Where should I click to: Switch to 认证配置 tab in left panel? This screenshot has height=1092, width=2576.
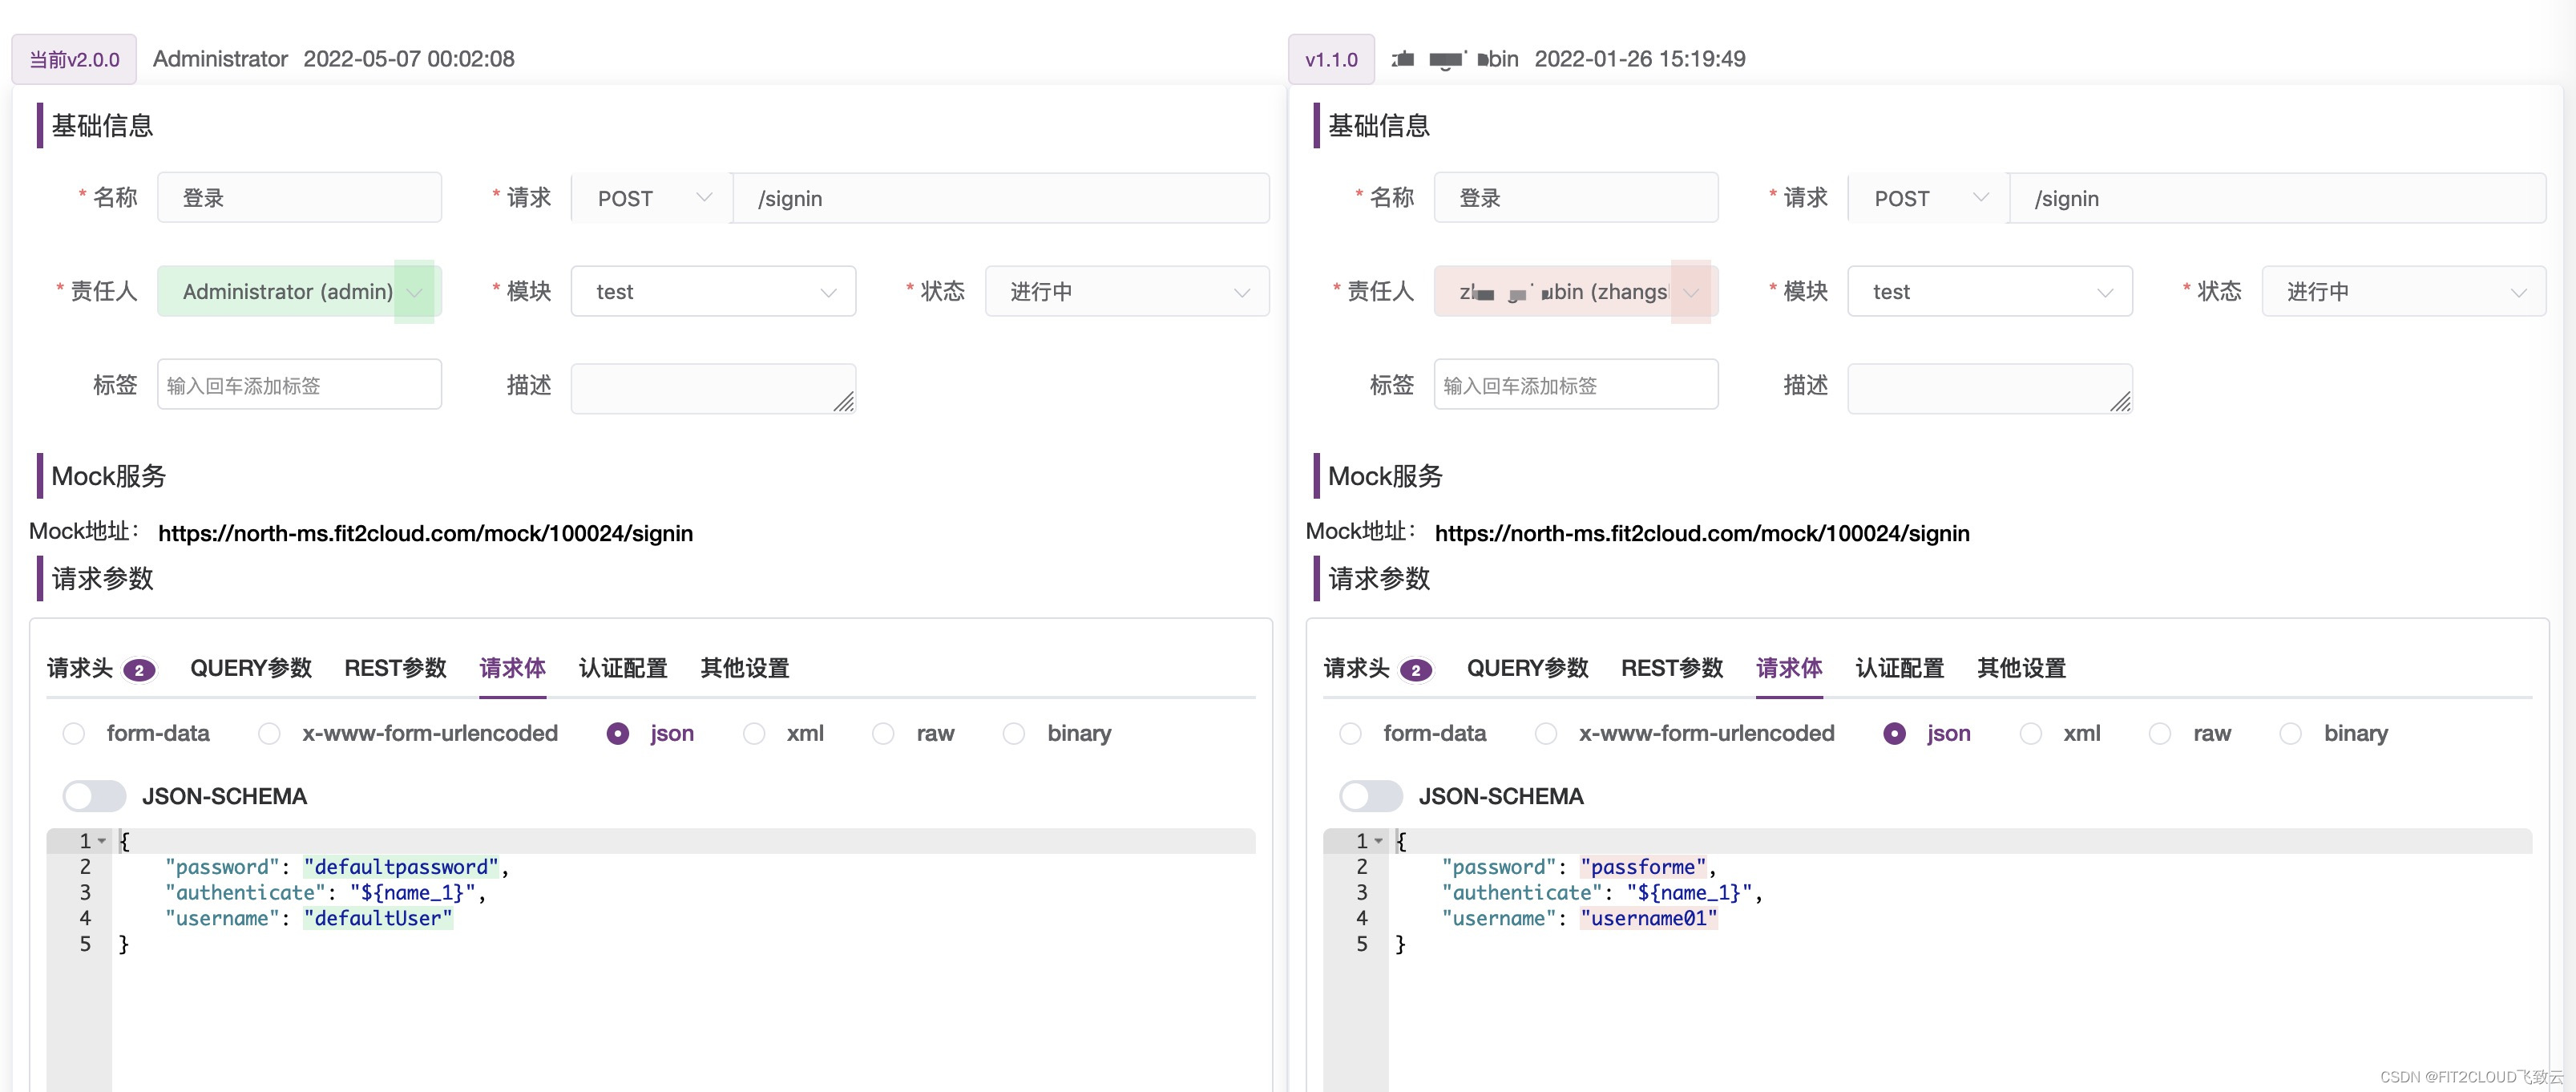623,668
